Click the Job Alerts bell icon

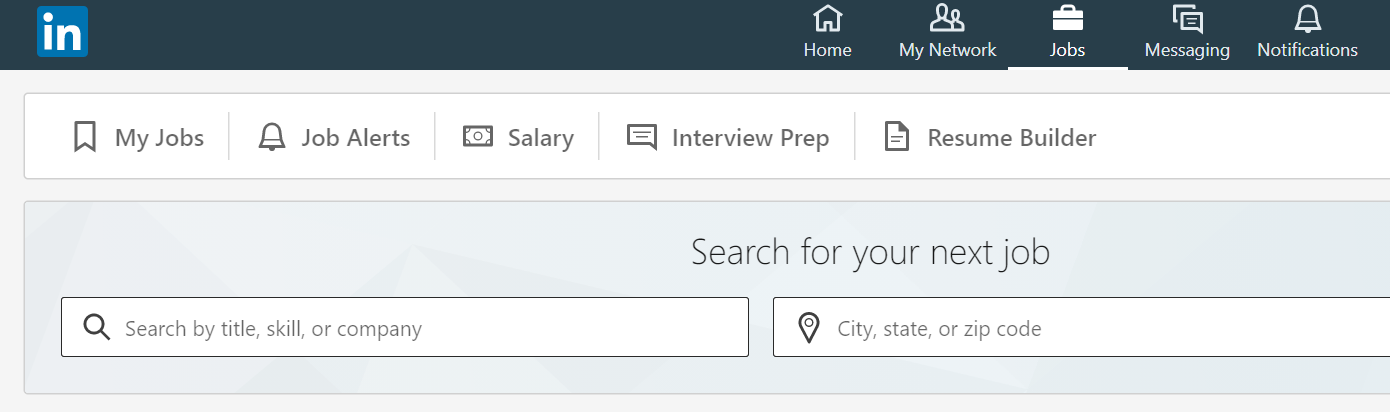coord(271,137)
